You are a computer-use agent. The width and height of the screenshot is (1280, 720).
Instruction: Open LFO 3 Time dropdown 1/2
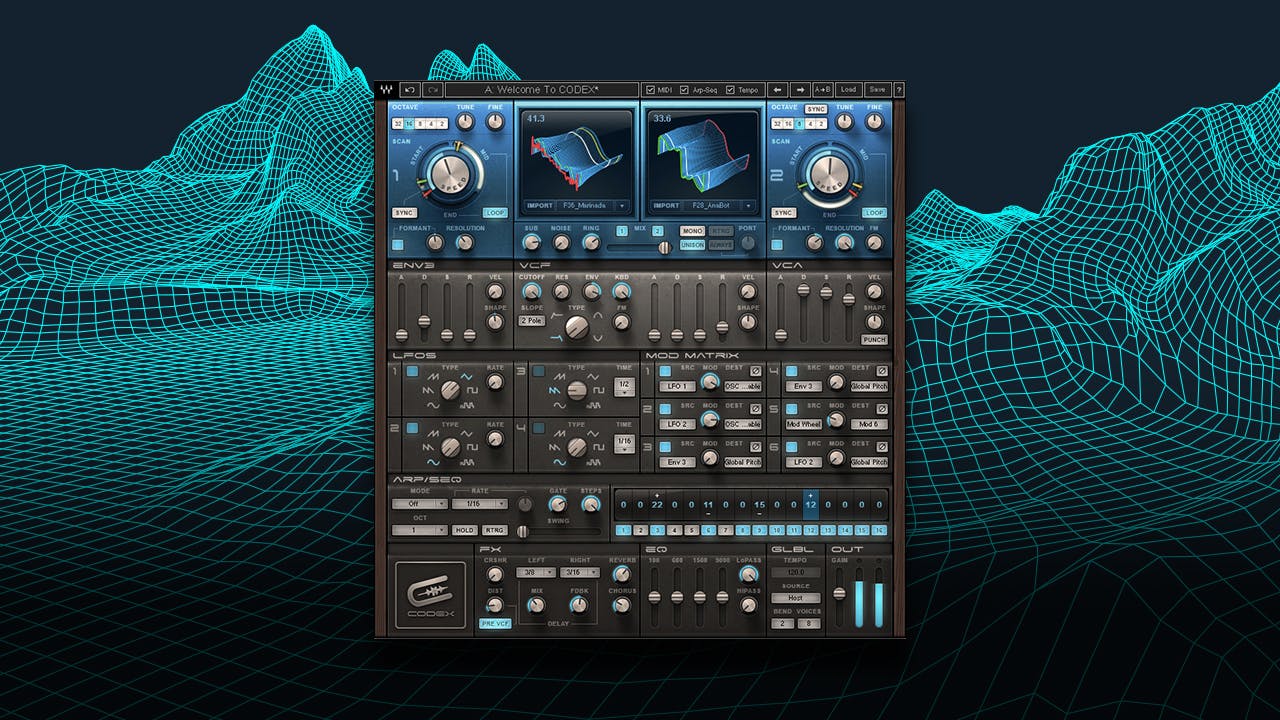624,386
